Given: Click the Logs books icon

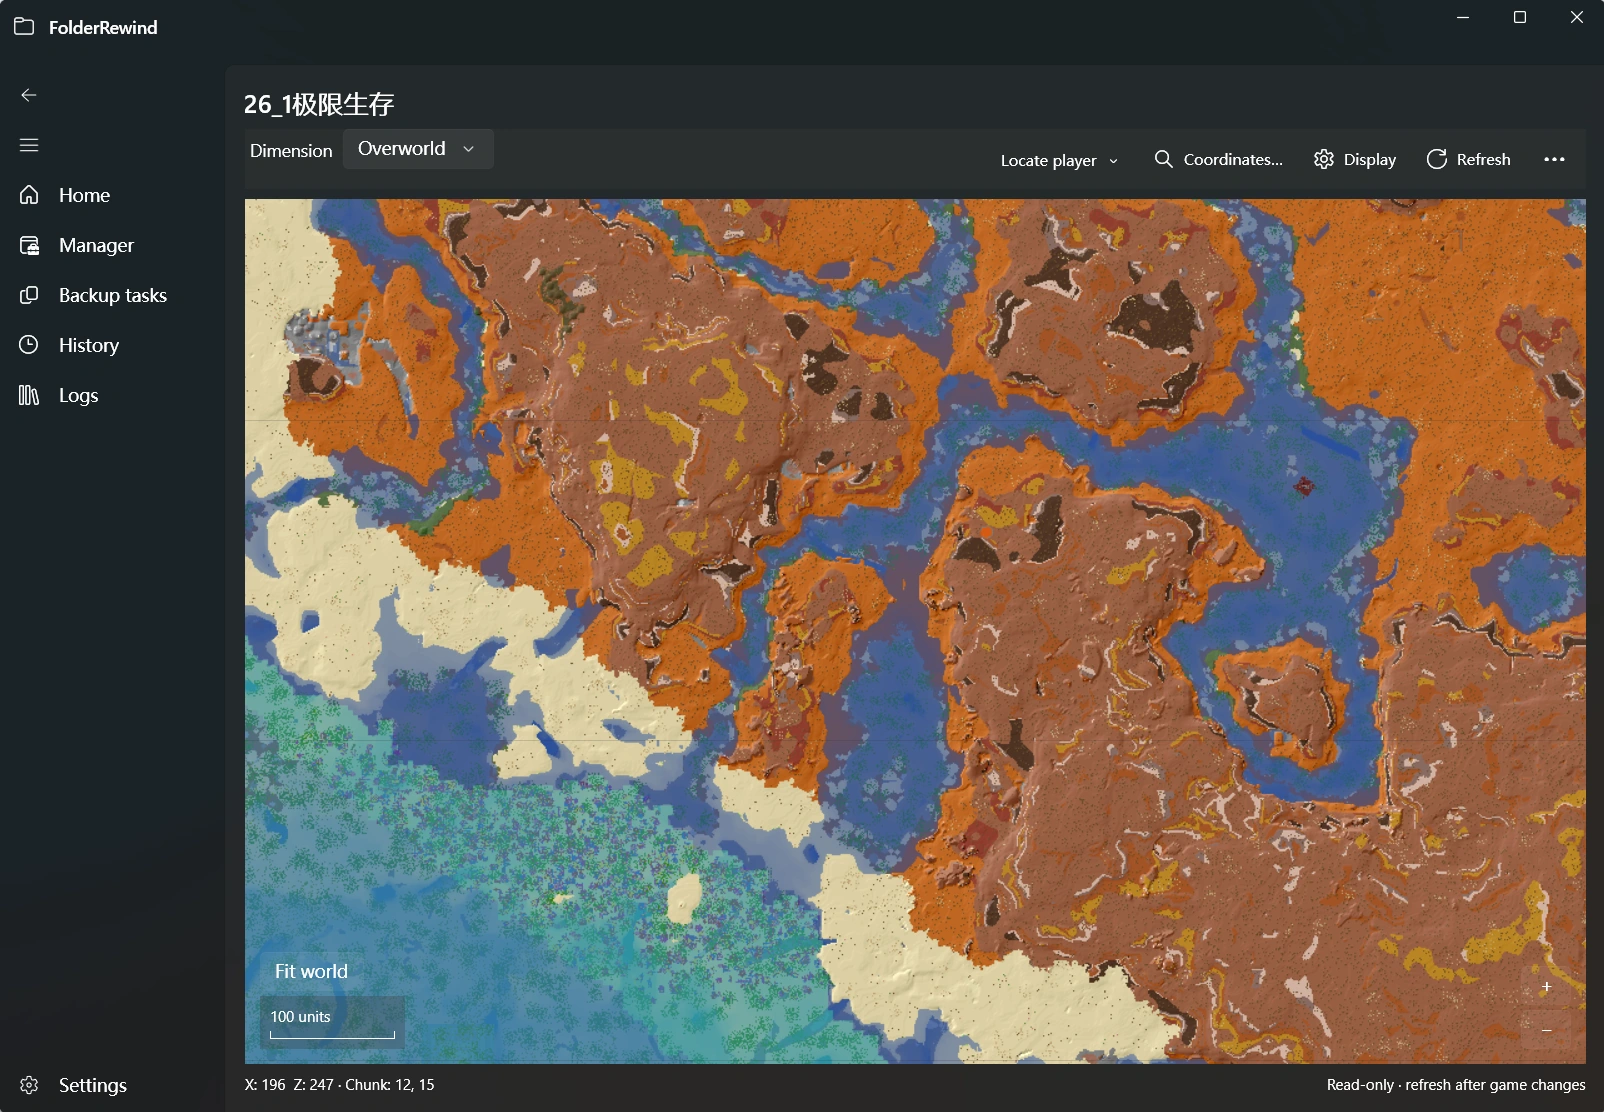Looking at the screenshot, I should [29, 395].
